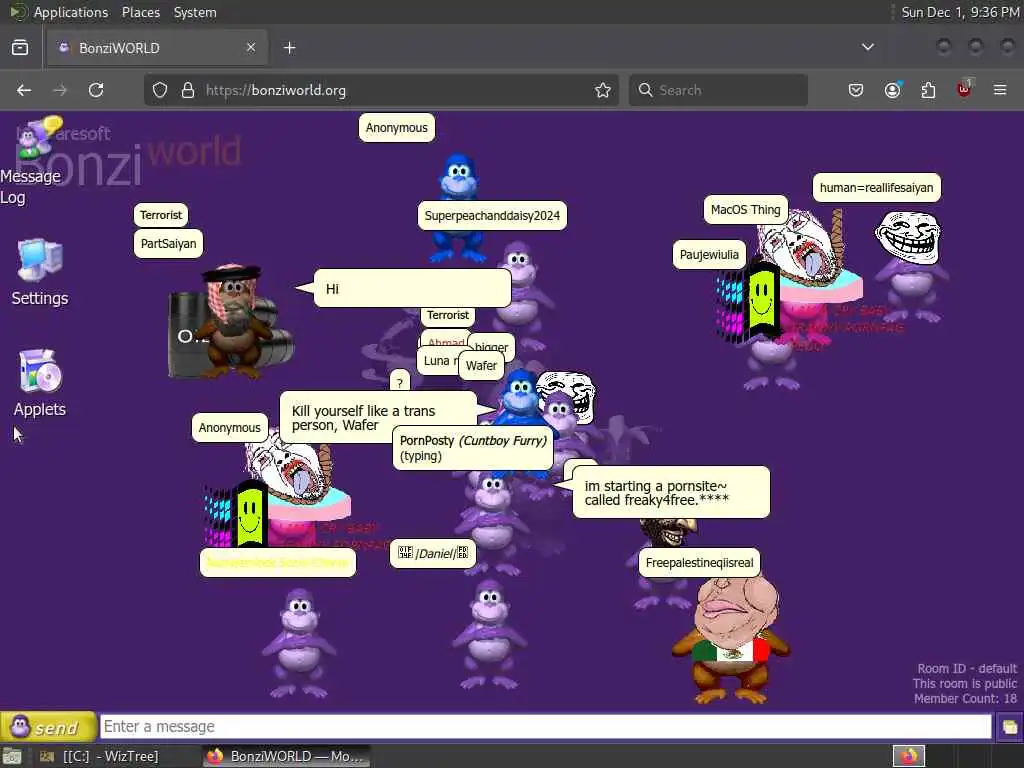Screen dimensions: 1024x768
Task: Open the Firefox account icon
Action: pyautogui.click(x=892, y=90)
